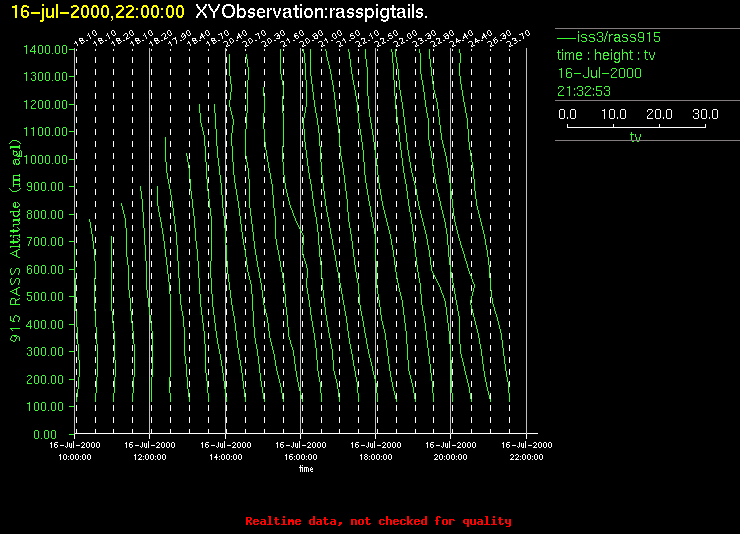Click the 17.90 profile label at top
This screenshot has height=534, width=740.
click(180, 38)
